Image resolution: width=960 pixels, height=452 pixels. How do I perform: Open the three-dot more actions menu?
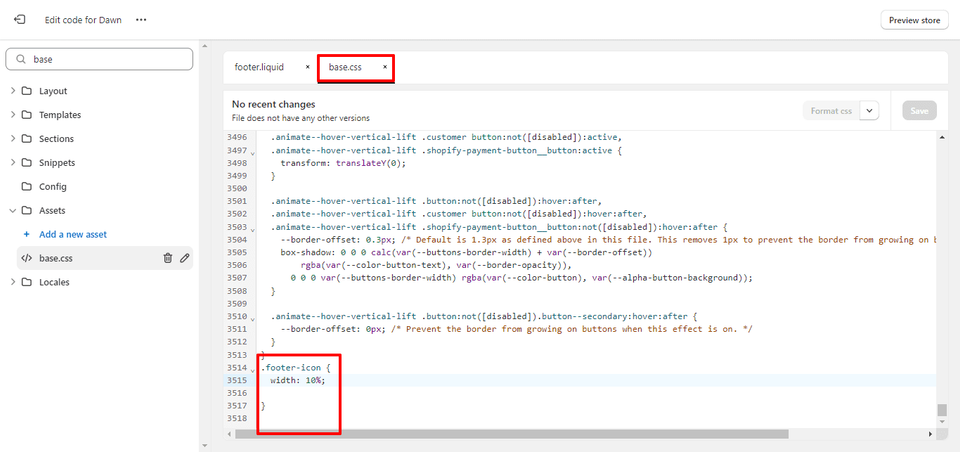pos(141,20)
